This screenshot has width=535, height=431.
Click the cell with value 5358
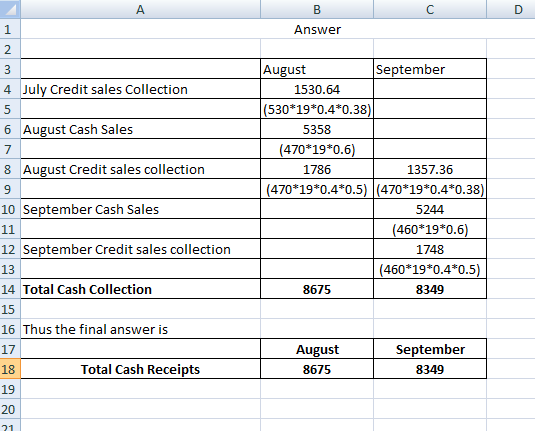pyautogui.click(x=317, y=129)
